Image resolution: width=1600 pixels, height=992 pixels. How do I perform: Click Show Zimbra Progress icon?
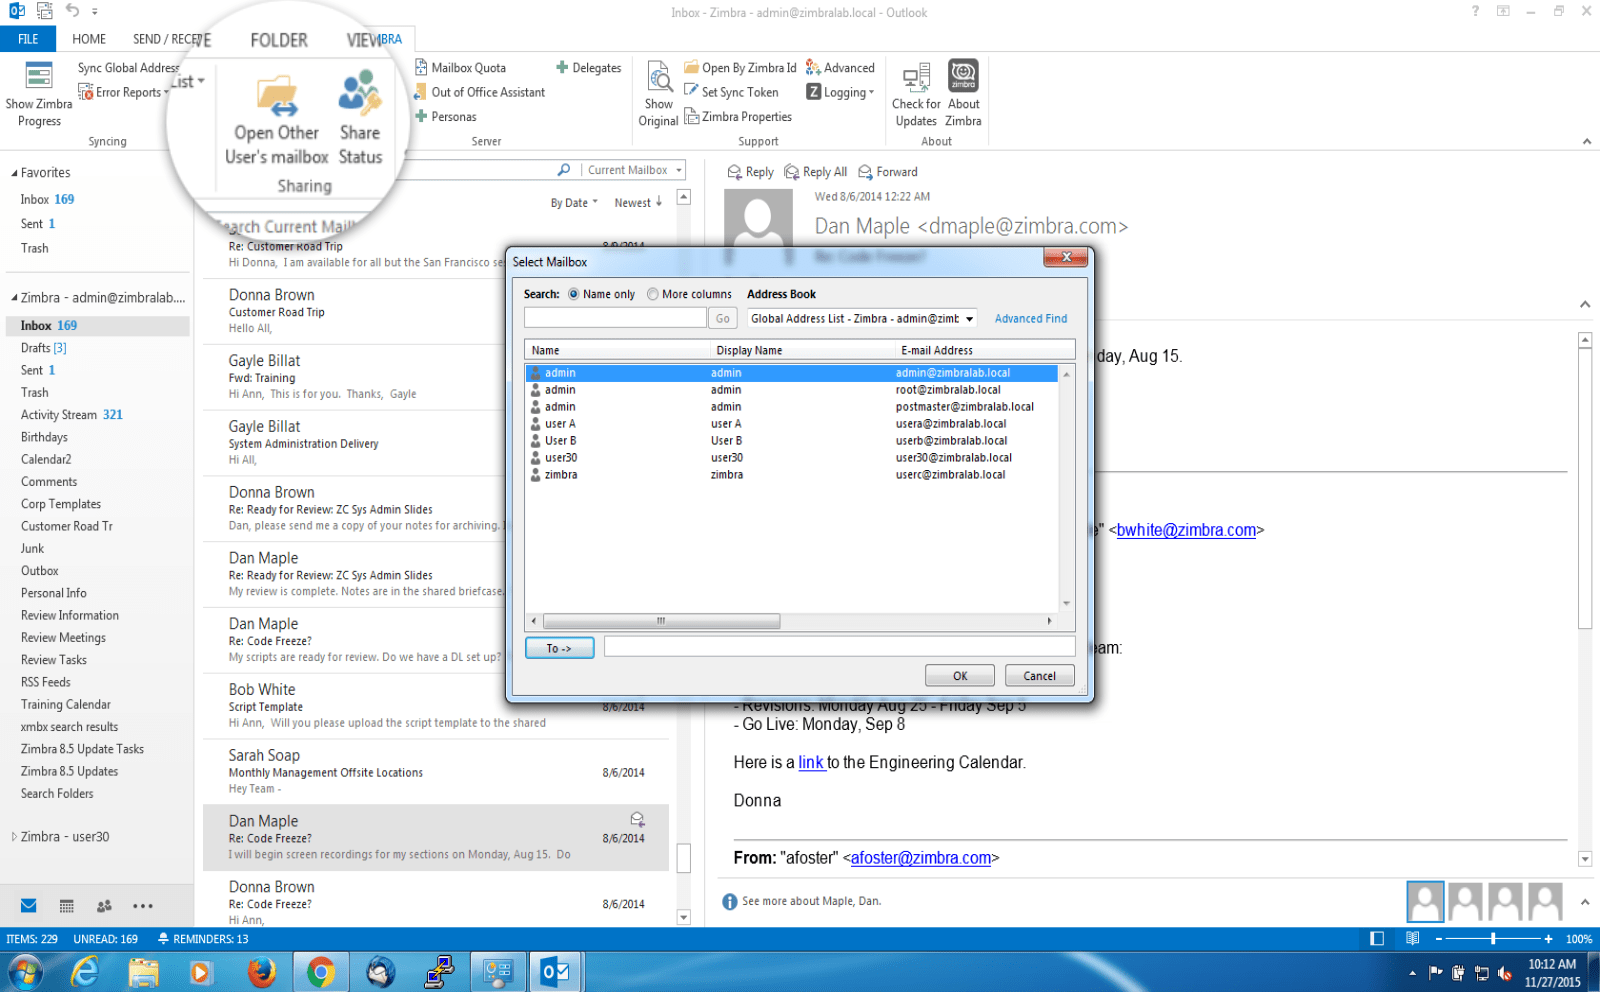coord(39,76)
